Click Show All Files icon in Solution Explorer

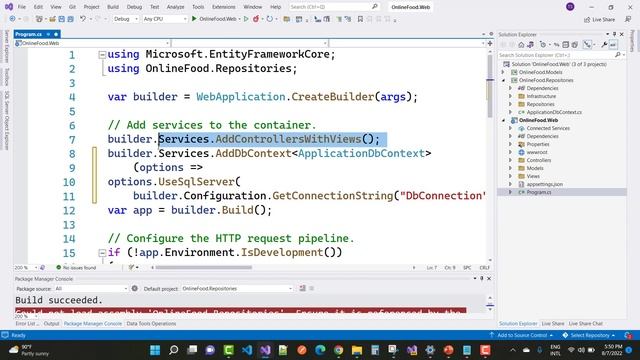tap(575, 45)
